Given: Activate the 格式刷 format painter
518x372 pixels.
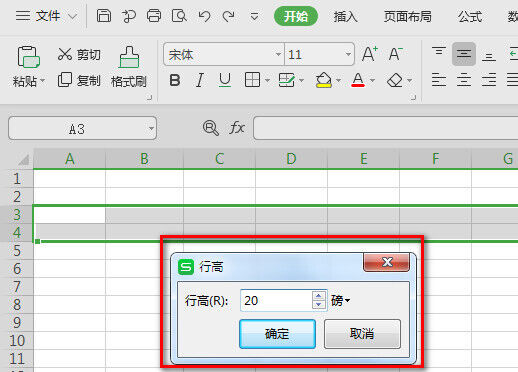Looking at the screenshot, I should 129,67.
